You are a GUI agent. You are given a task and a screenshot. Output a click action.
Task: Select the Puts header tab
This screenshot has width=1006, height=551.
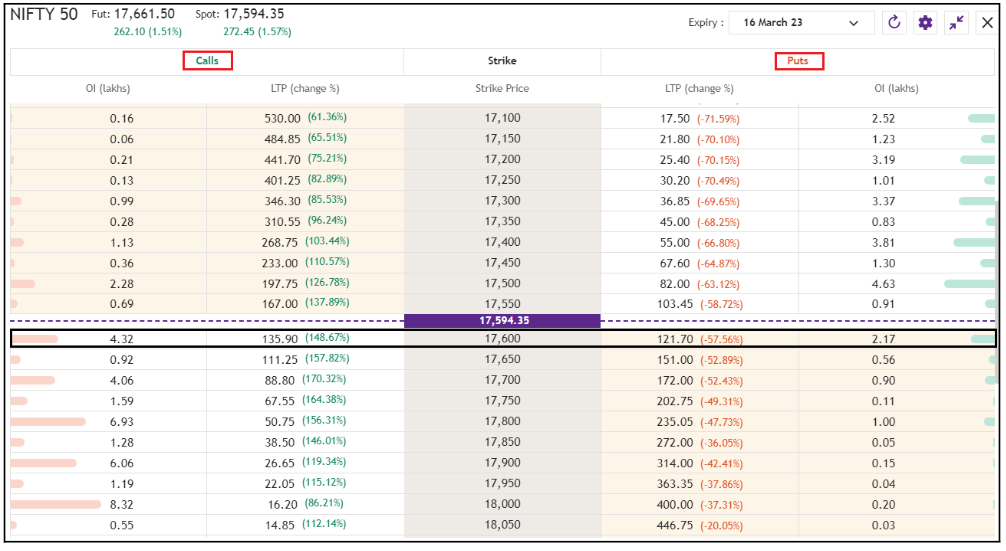[798, 61]
